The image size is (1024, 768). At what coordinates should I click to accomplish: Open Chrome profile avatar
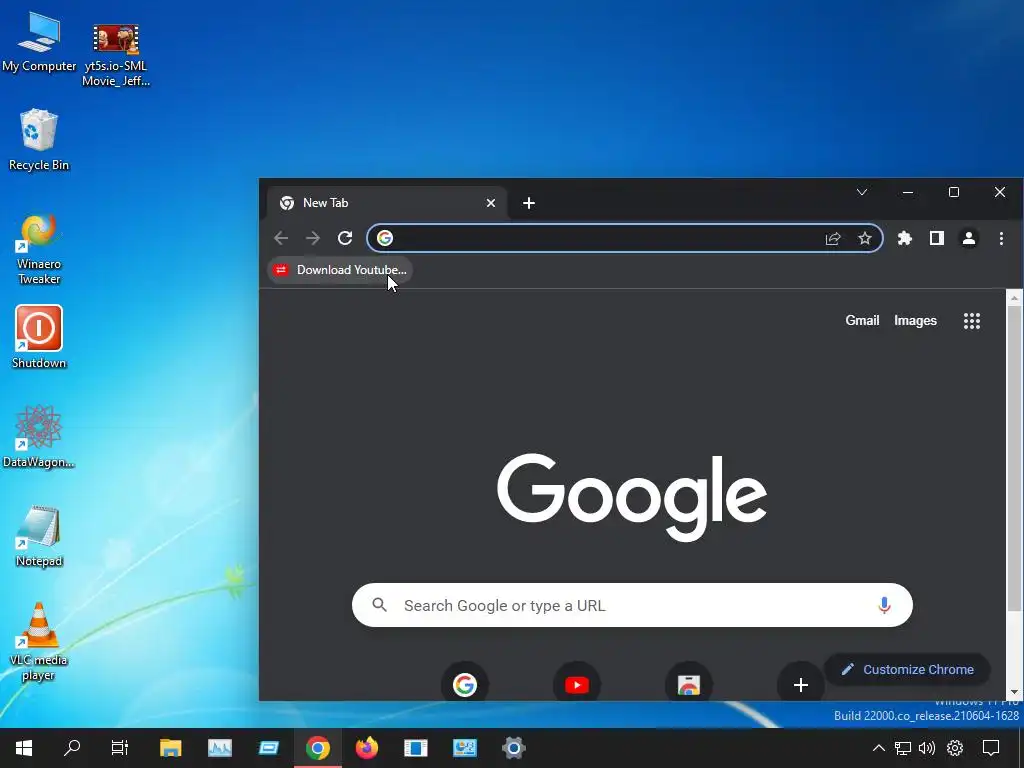click(968, 238)
